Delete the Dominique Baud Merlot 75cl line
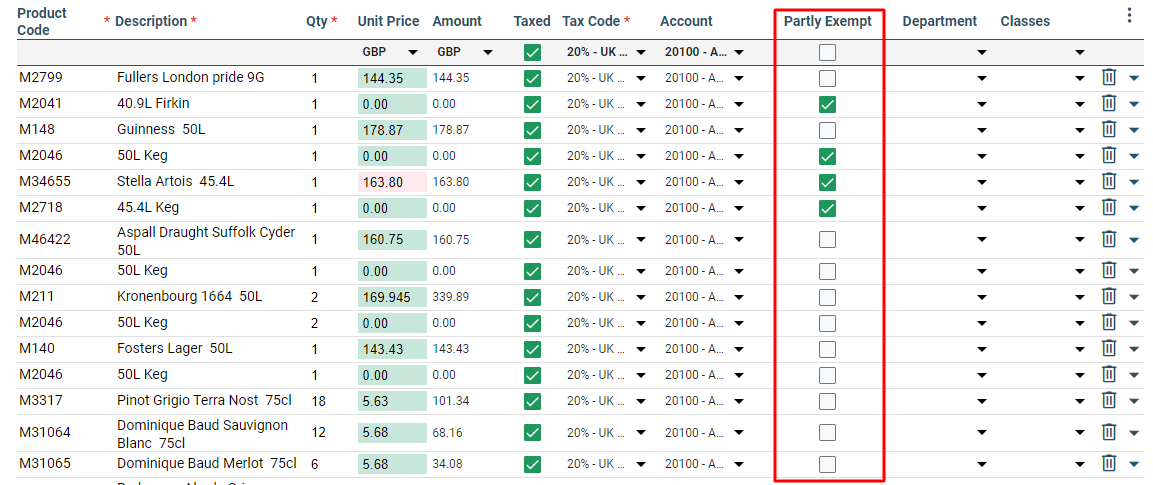The width and height of the screenshot is (1153, 485). [x=1110, y=464]
